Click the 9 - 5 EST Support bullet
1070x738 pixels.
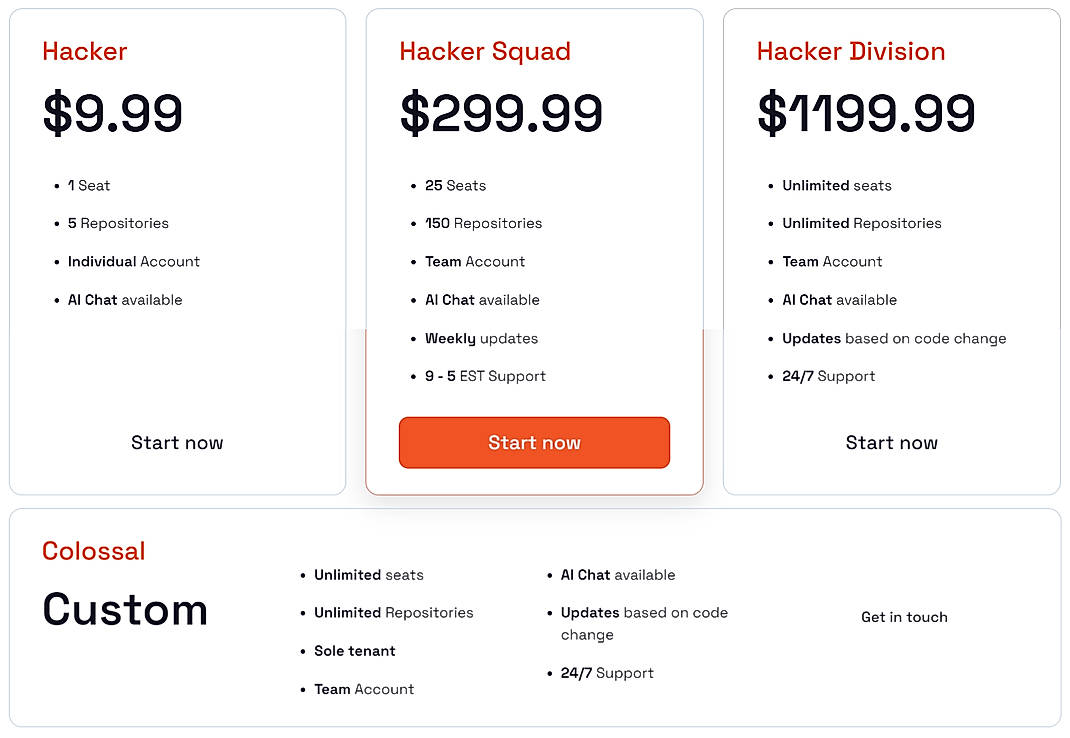pyautogui.click(x=482, y=376)
